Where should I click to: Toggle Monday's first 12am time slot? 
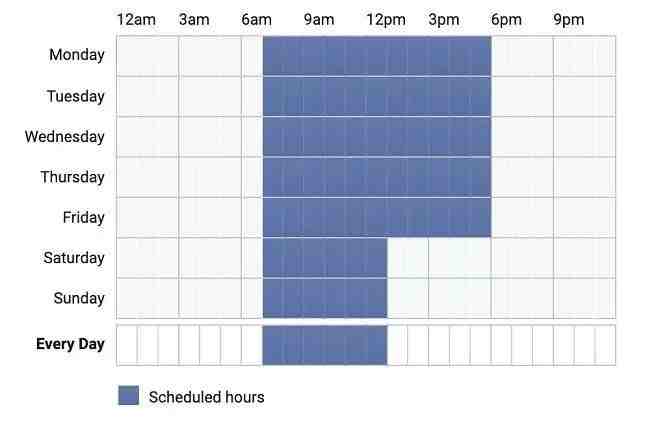(127, 56)
